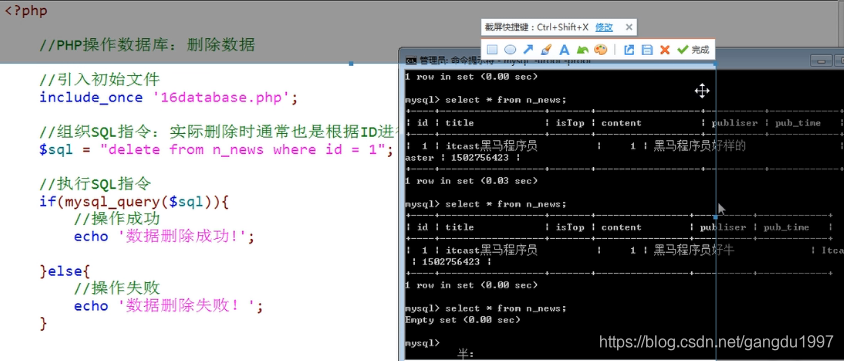The image size is (844, 361).
Task: Select the ellipse annotation tool
Action: pyautogui.click(x=510, y=50)
